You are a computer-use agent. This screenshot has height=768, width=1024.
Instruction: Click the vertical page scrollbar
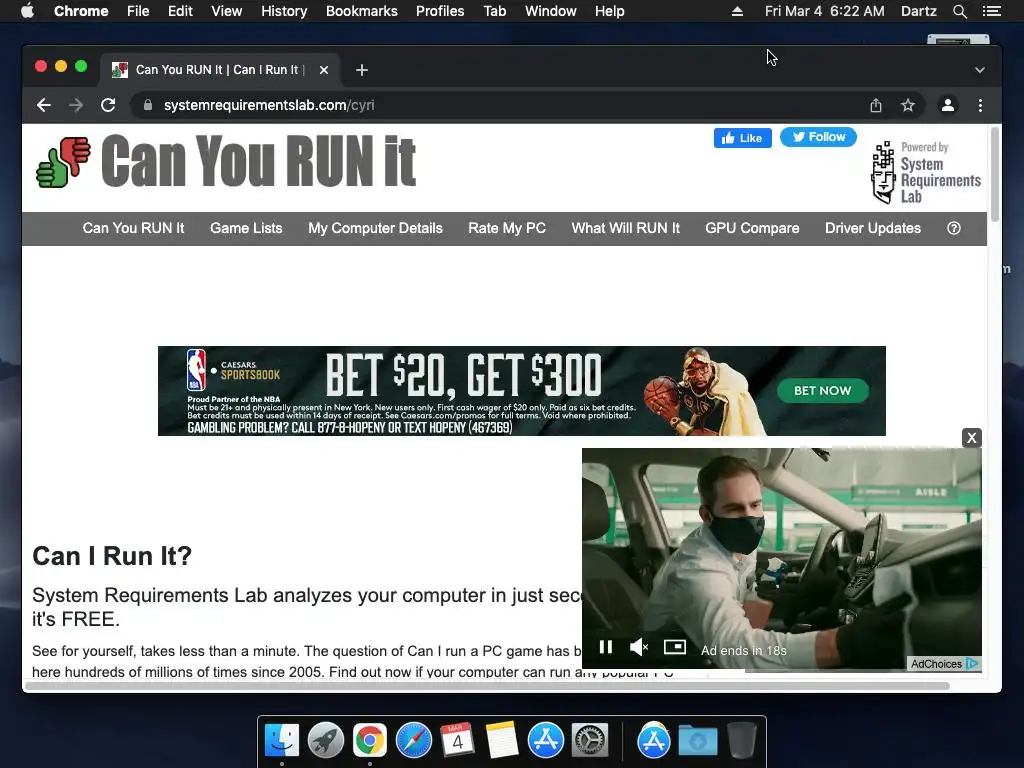tap(995, 175)
